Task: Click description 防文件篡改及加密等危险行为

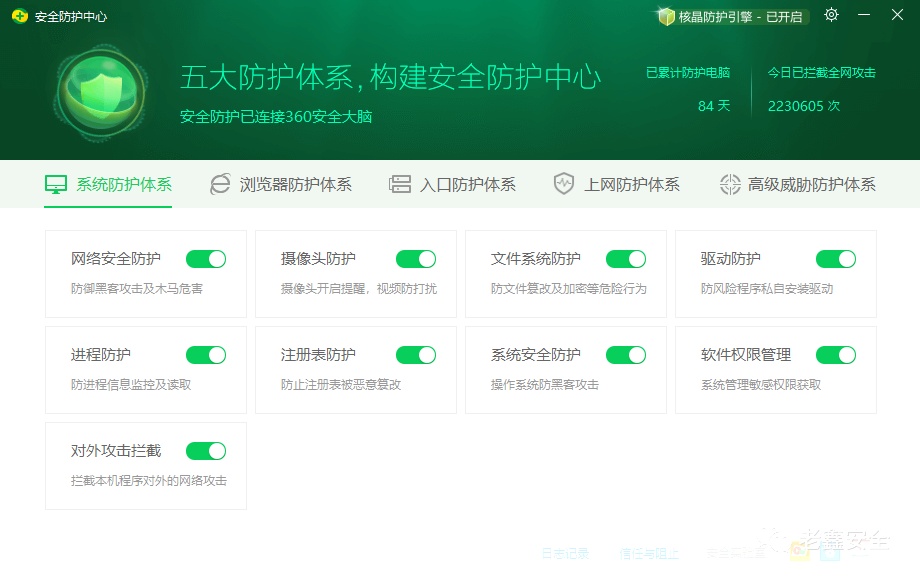Action: coord(569,289)
